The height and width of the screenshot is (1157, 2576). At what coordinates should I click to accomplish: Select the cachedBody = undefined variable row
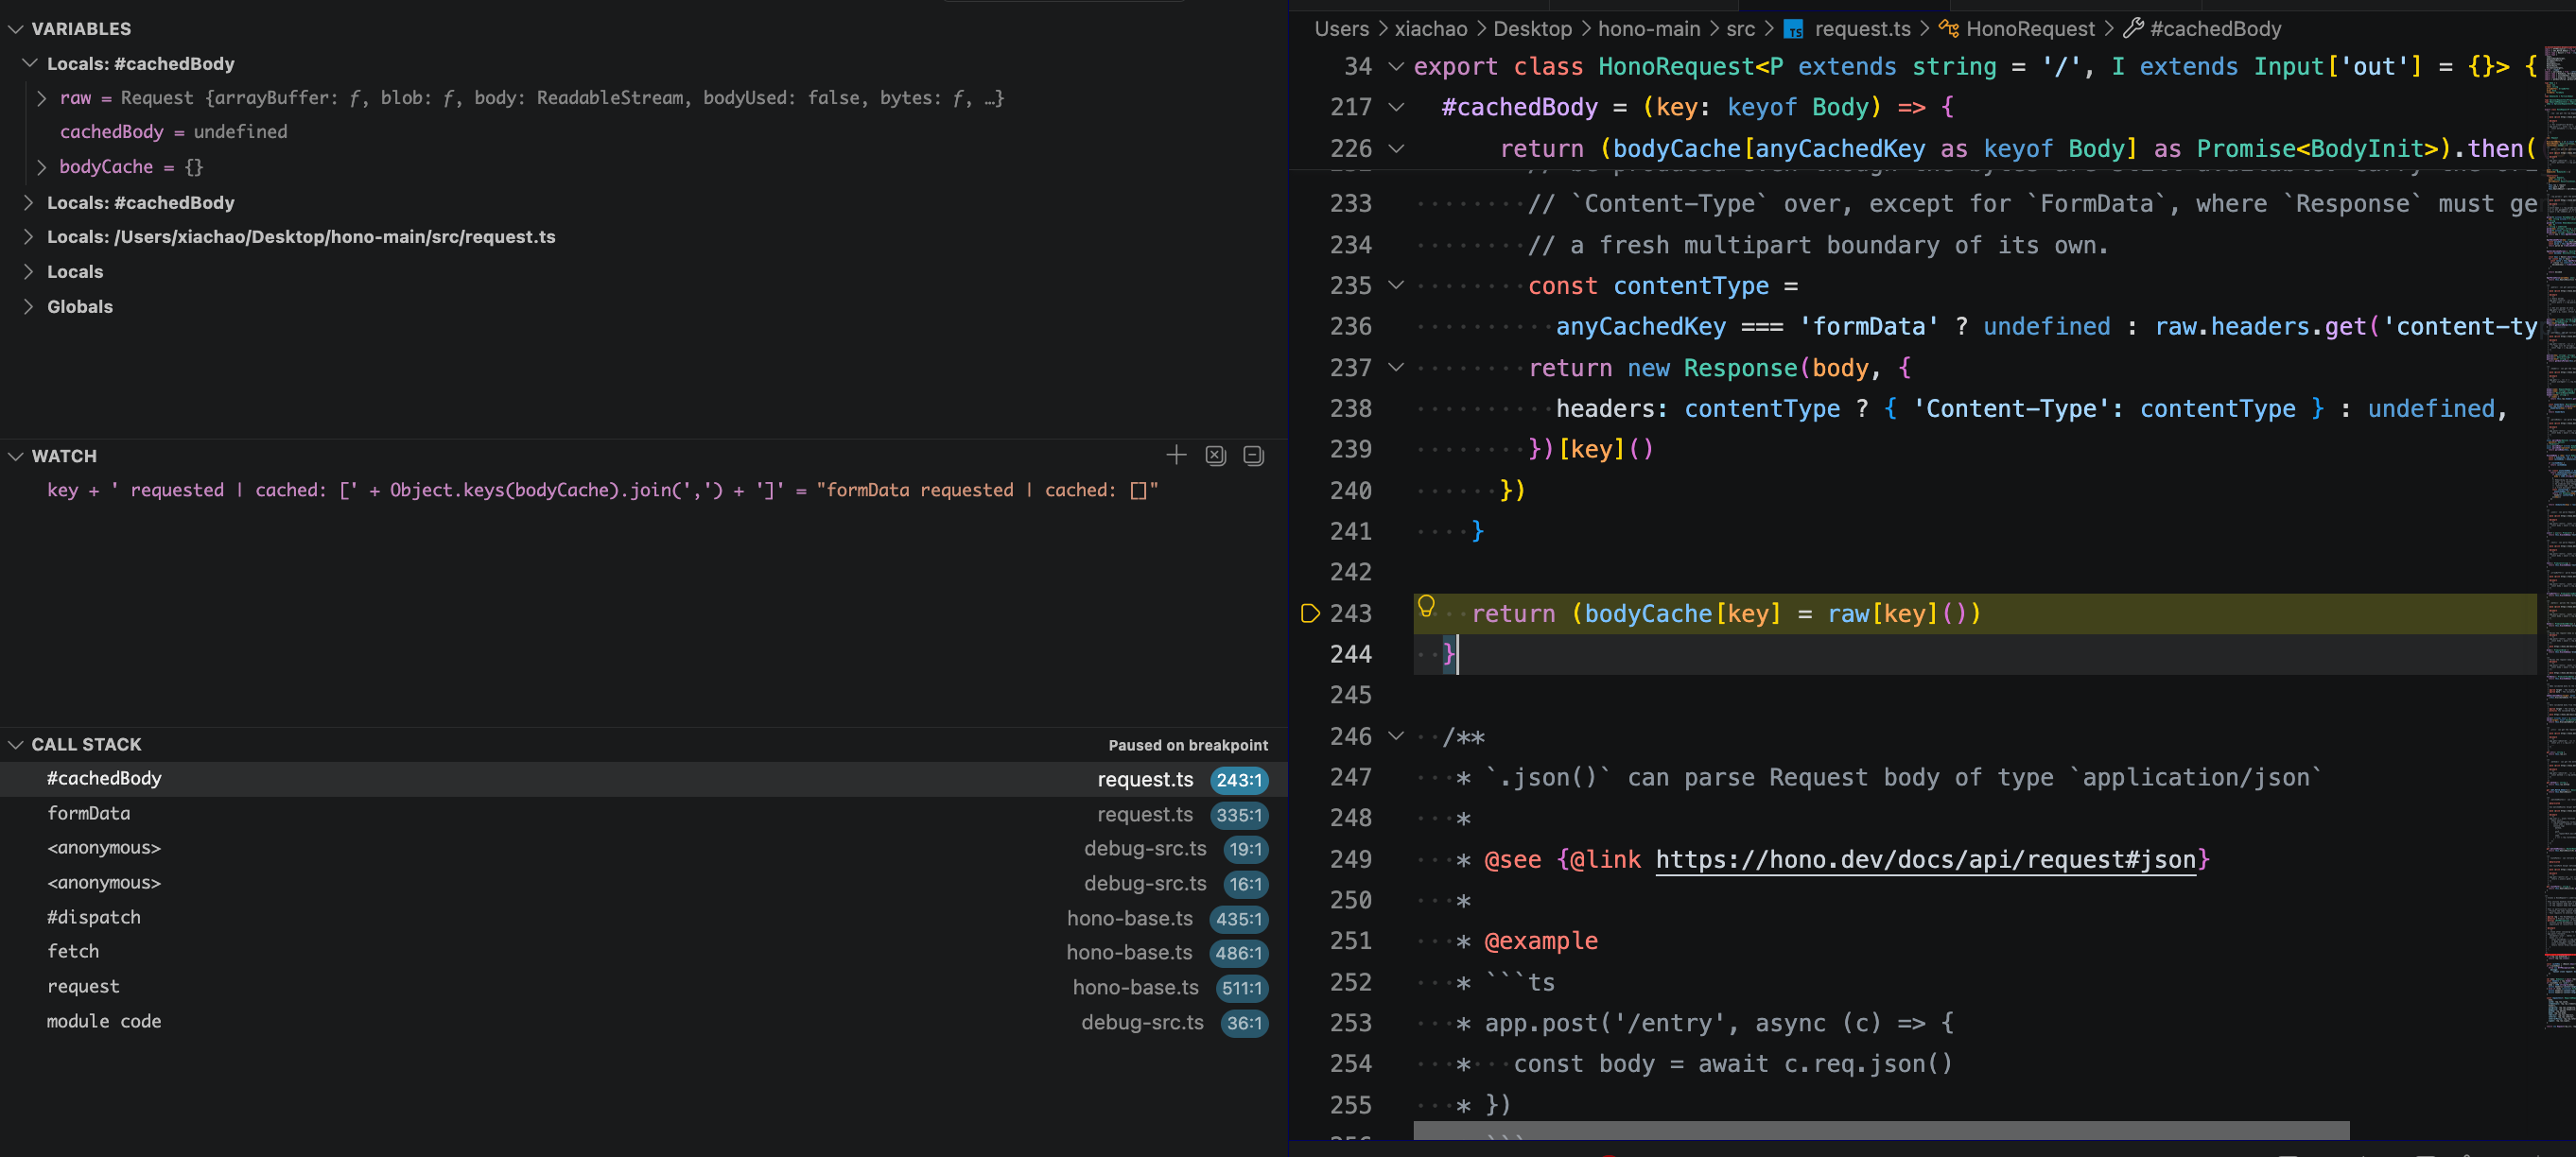pos(643,132)
